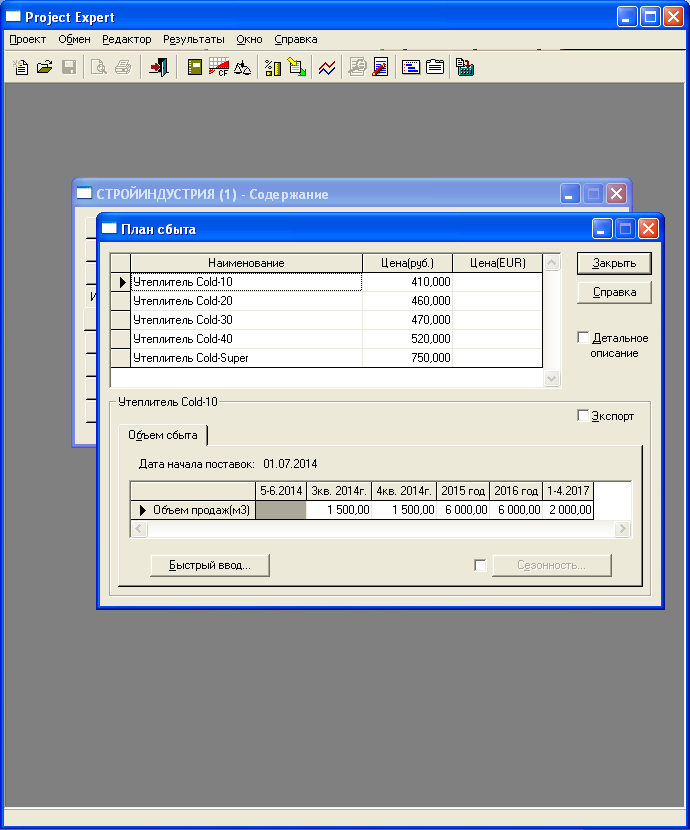
Task: Click the 1-4.2017 sales volume 2 000,00
Action: 568,510
